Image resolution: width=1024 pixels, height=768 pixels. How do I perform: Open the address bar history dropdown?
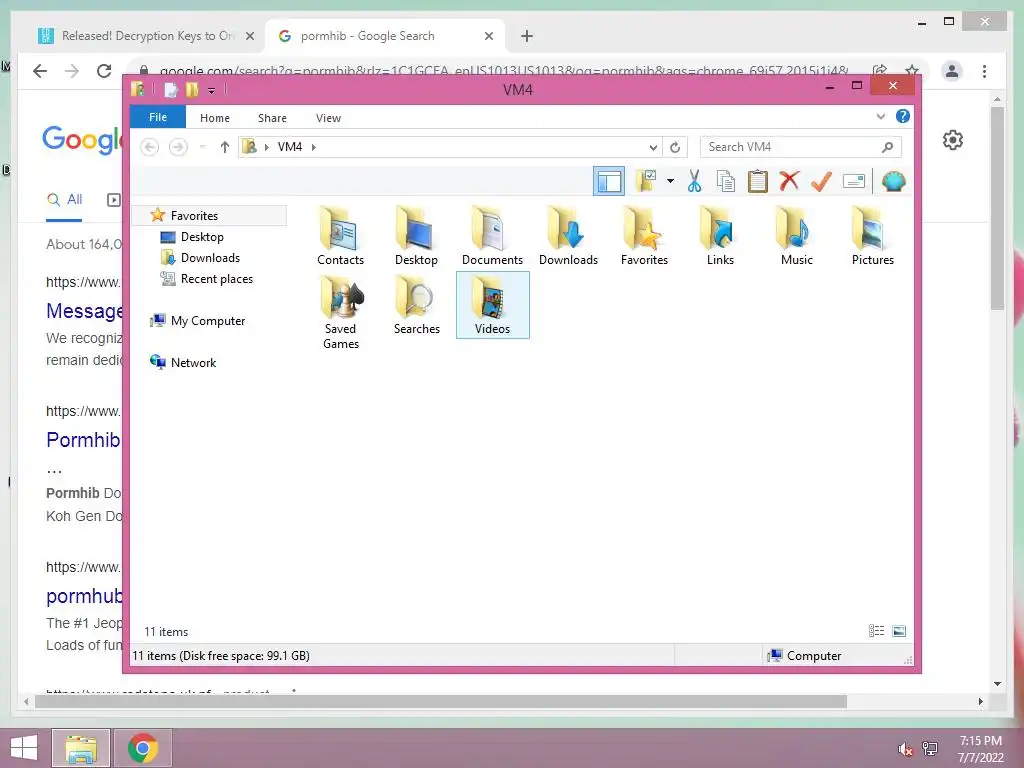click(x=653, y=148)
